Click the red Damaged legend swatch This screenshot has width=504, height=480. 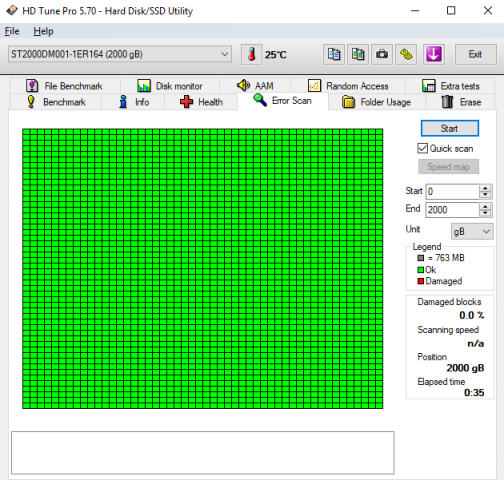point(421,281)
